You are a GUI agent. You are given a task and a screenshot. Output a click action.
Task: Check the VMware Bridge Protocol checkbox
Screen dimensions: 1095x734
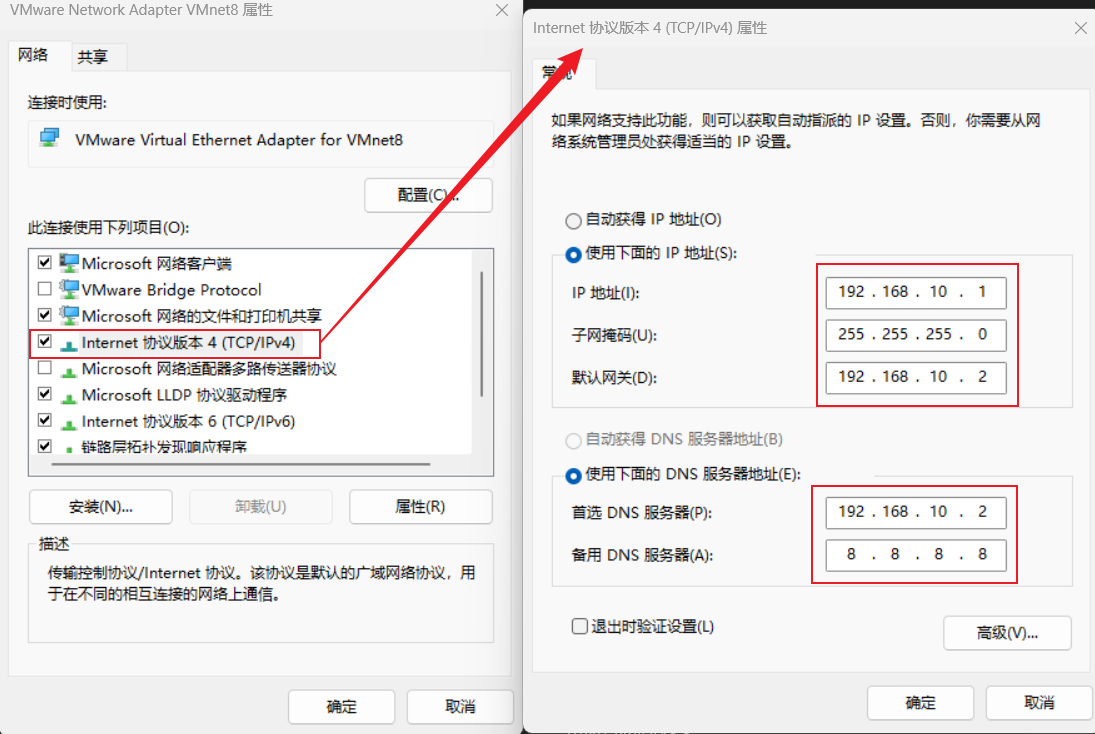pyautogui.click(x=45, y=288)
